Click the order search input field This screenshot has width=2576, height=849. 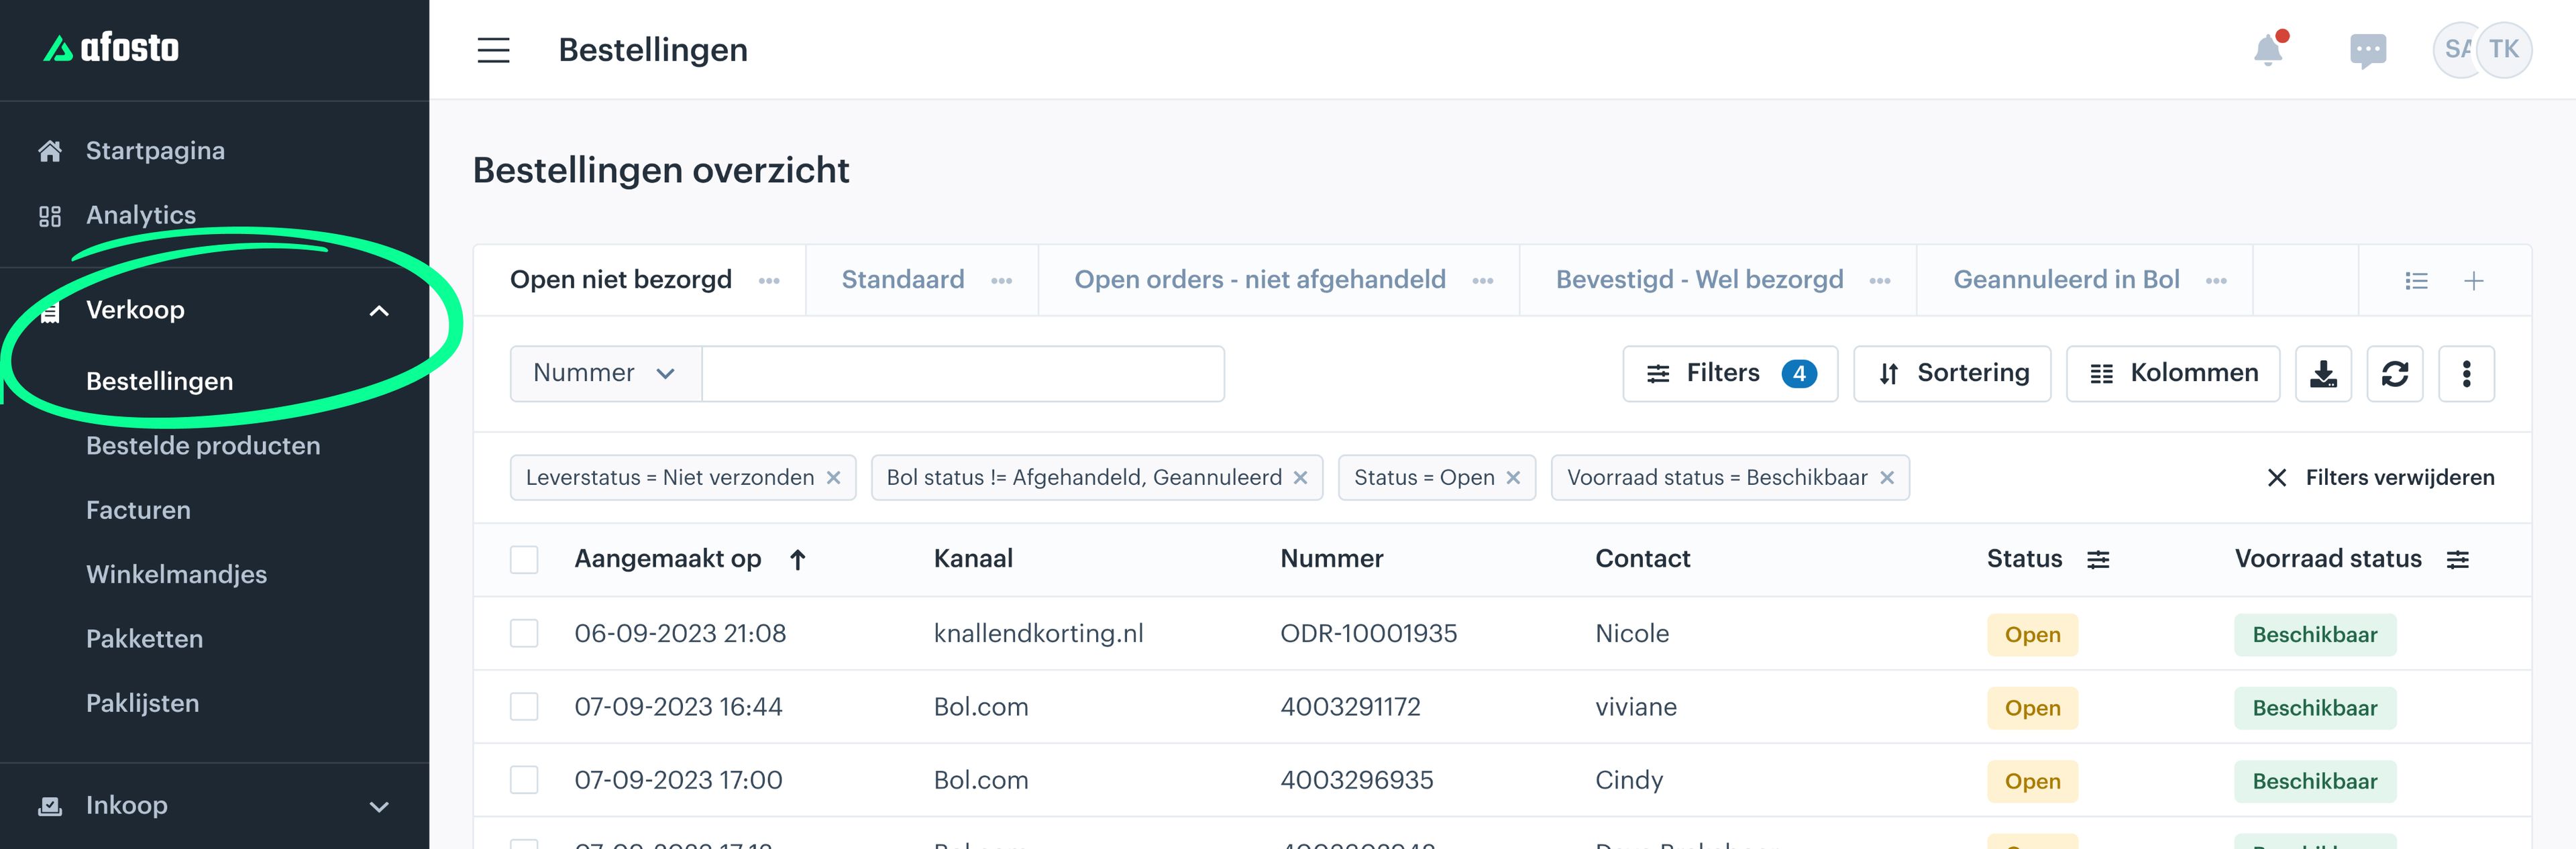[963, 374]
